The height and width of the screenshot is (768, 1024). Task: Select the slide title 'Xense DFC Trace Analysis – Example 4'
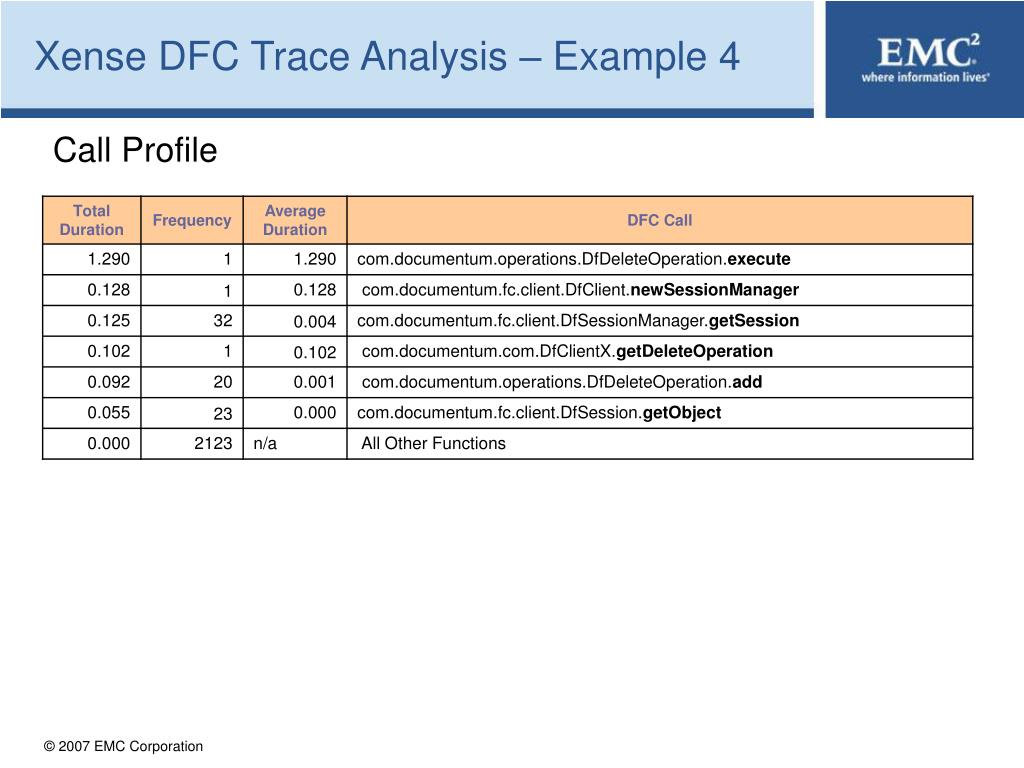387,56
